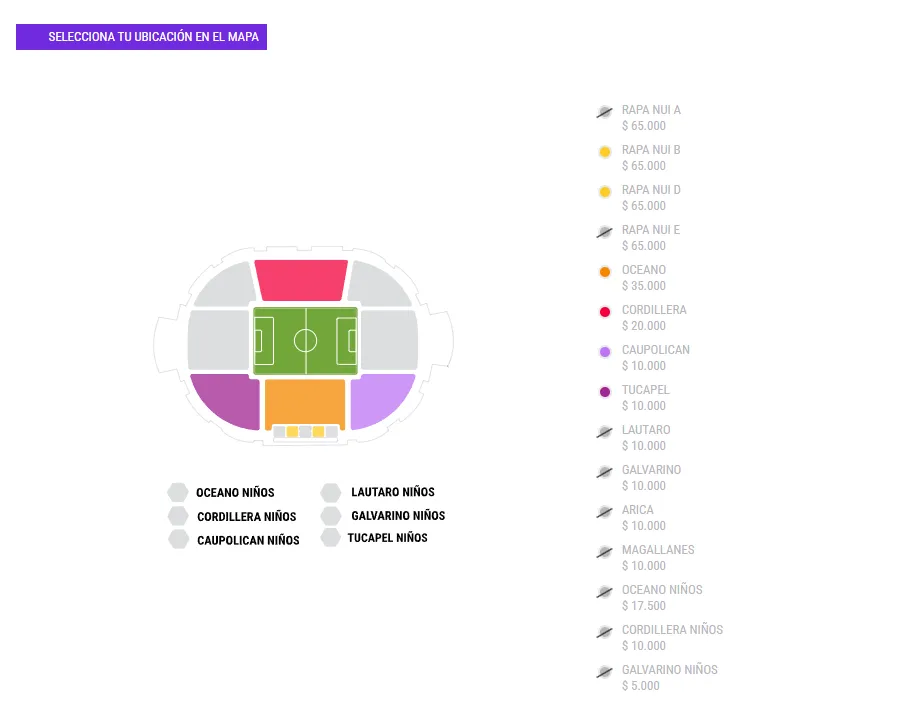Click the Galvarino Niños hexagon at list bottom
The width and height of the screenshot is (920, 711).
604,671
